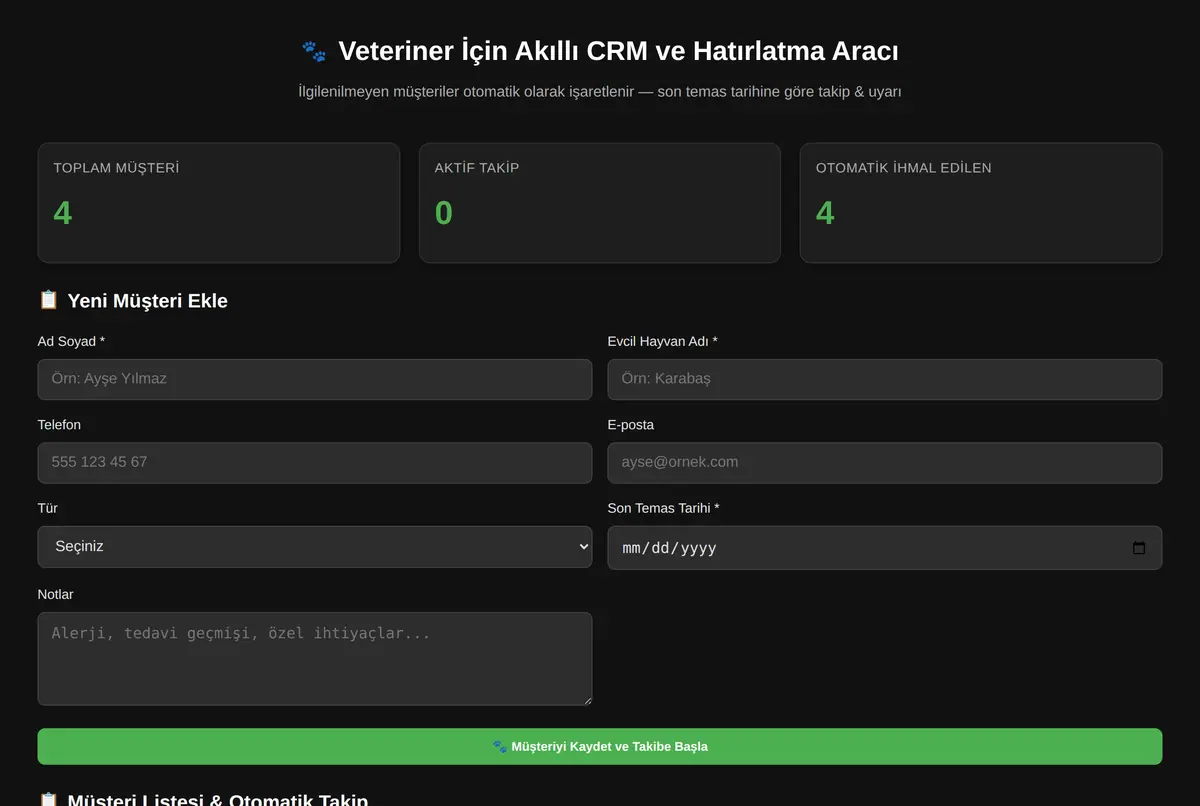Click the clipboard icon beside Yeni Müşteri Ekle

(x=48, y=300)
